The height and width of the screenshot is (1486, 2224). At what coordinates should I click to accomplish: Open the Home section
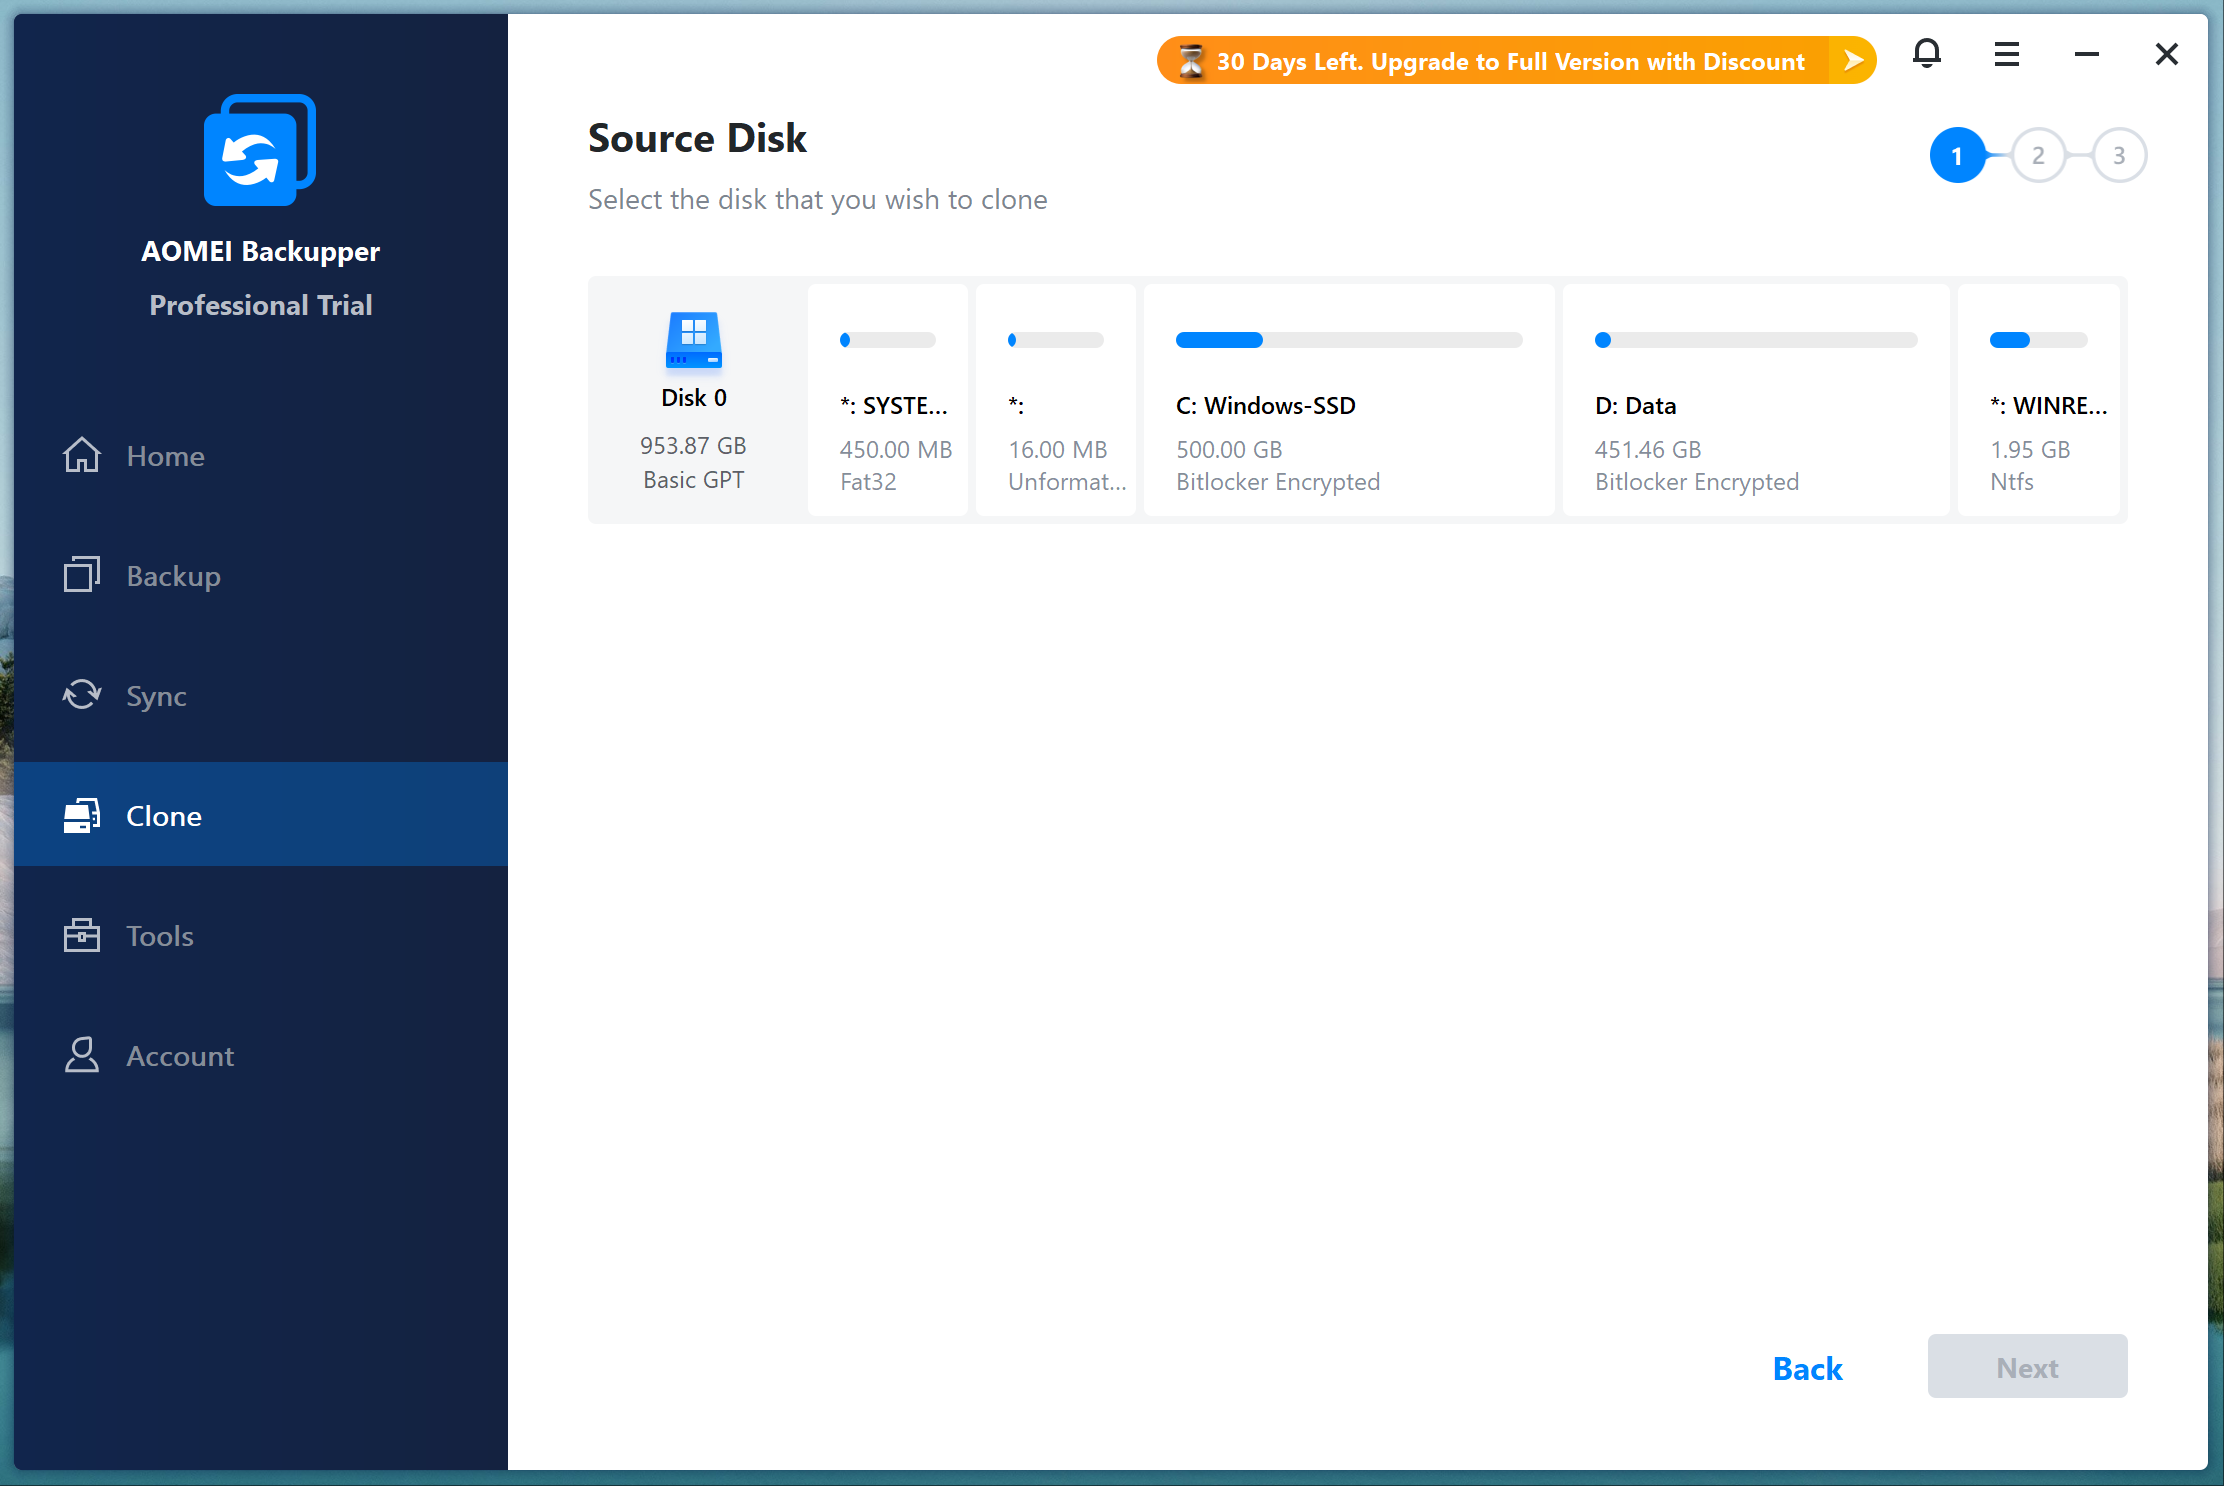click(260, 455)
